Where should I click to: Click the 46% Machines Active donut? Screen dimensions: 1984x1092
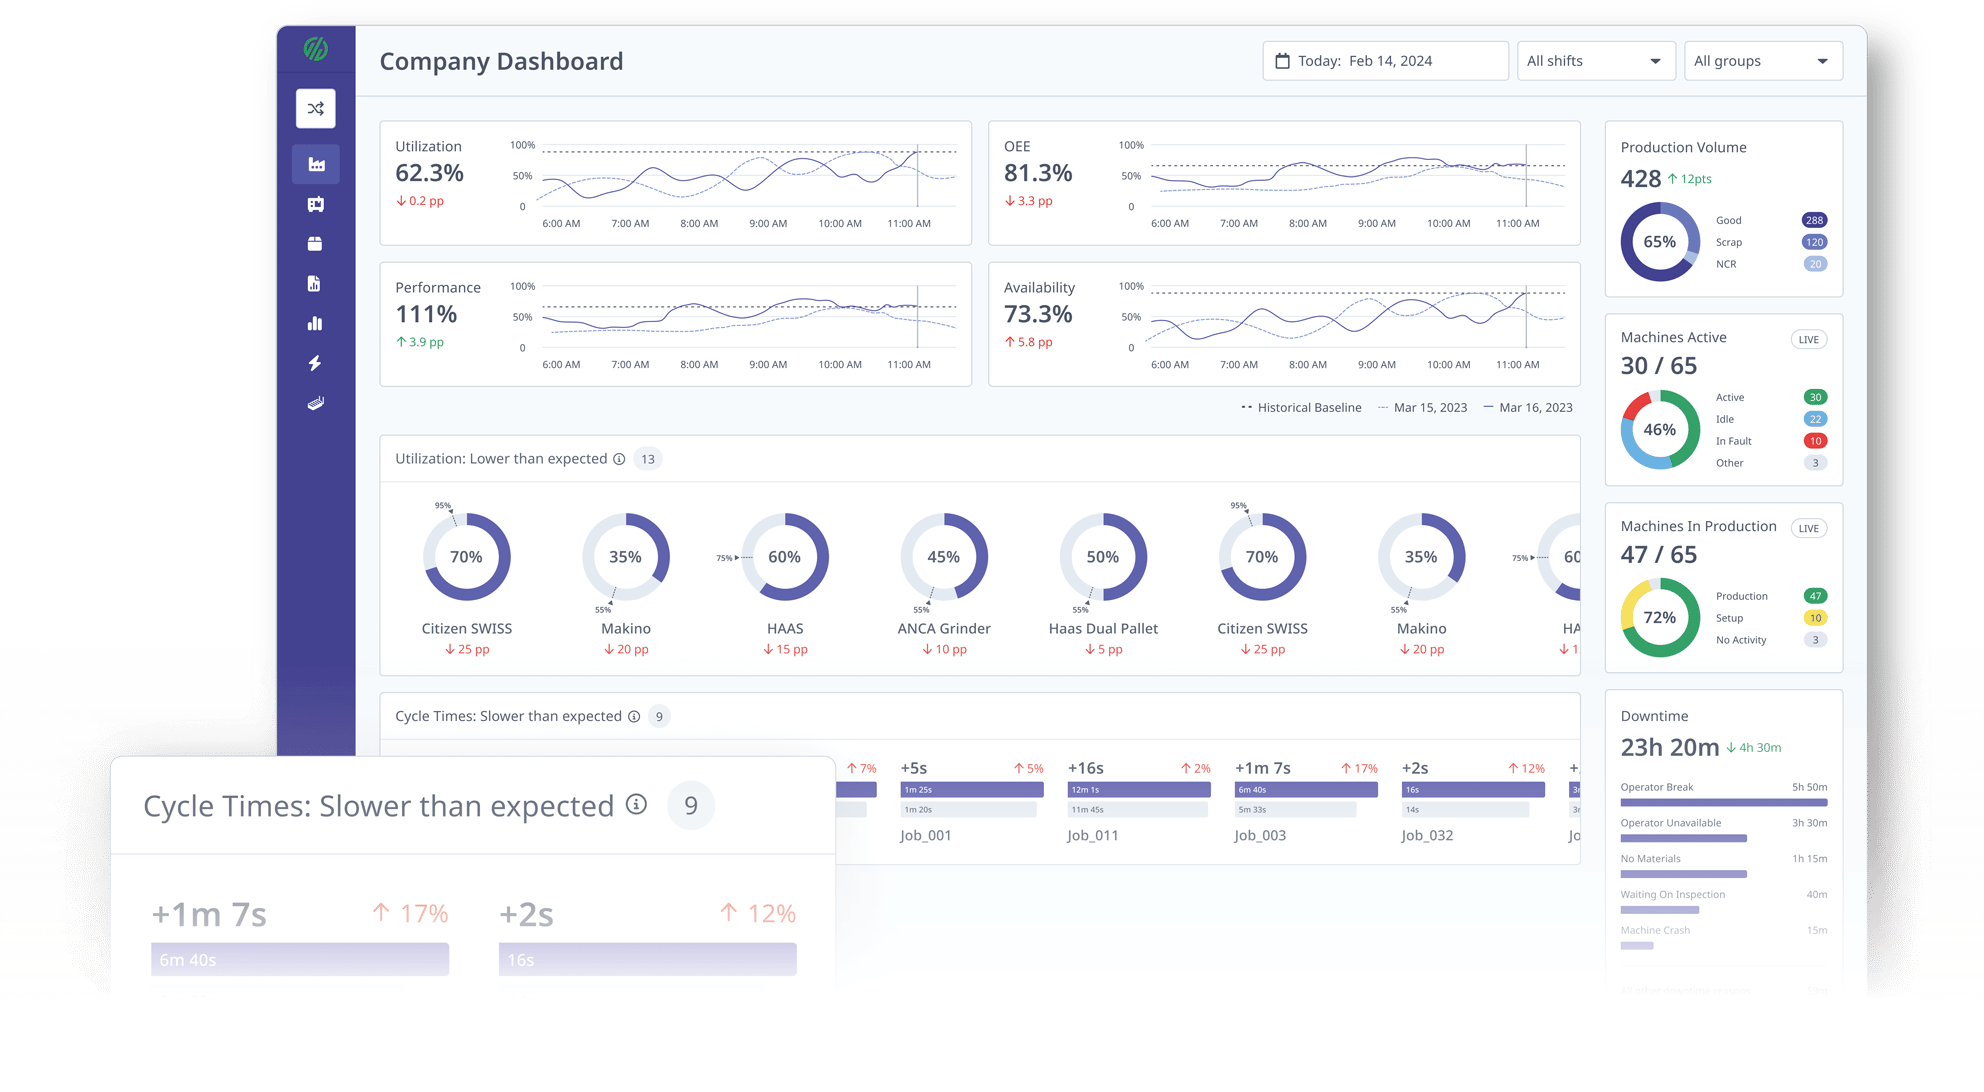(1660, 430)
